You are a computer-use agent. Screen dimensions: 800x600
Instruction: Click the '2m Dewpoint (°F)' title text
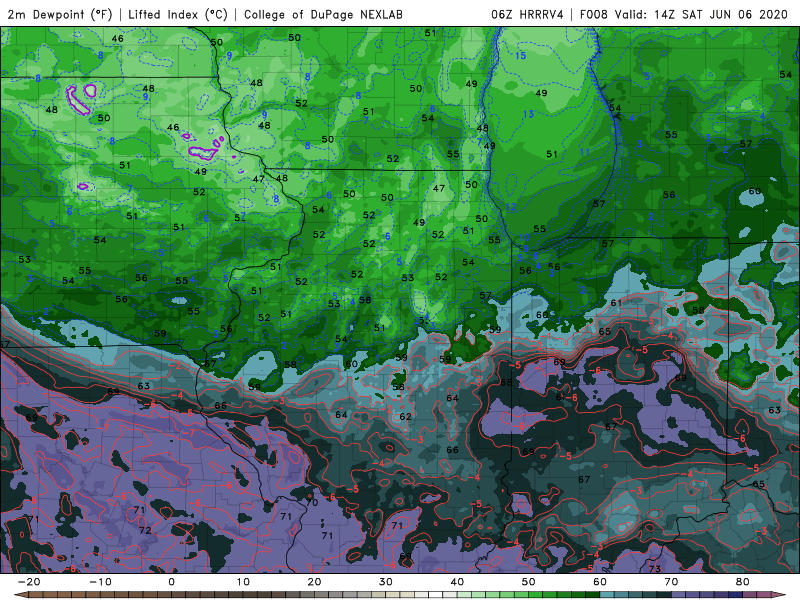click(60, 14)
